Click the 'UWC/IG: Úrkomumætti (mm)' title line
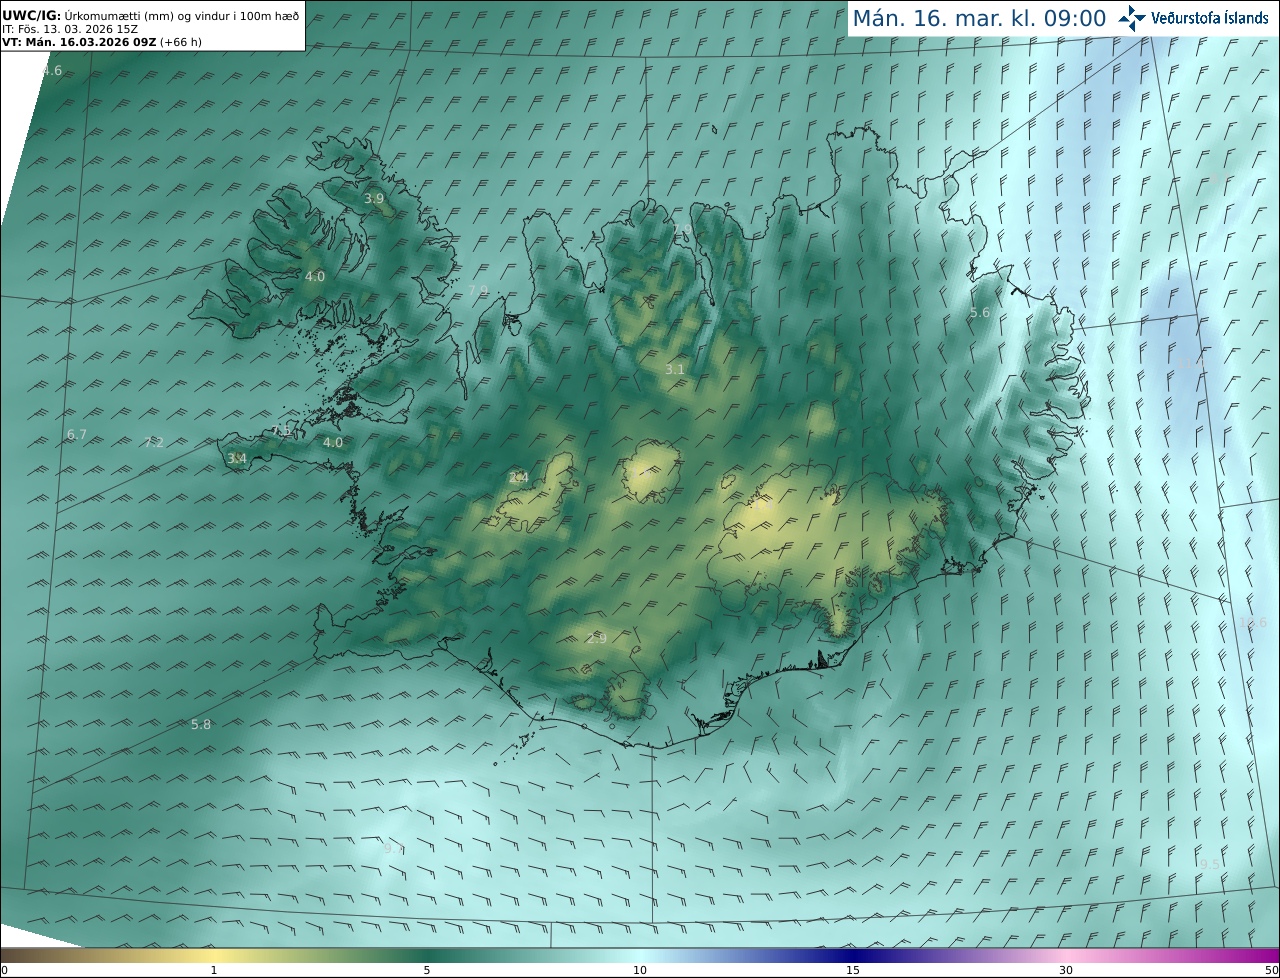Viewport: 1280px width, 978px height. pos(151,16)
